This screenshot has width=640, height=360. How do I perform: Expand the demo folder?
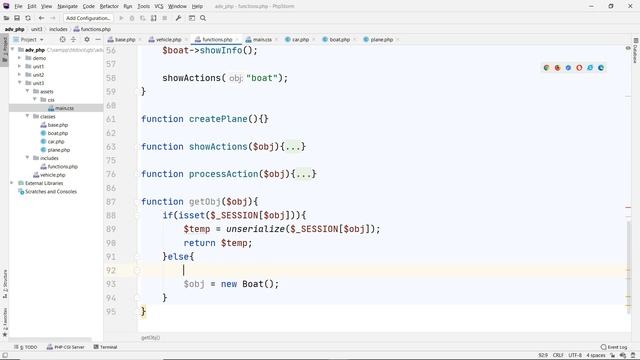pyautogui.click(x=19, y=58)
